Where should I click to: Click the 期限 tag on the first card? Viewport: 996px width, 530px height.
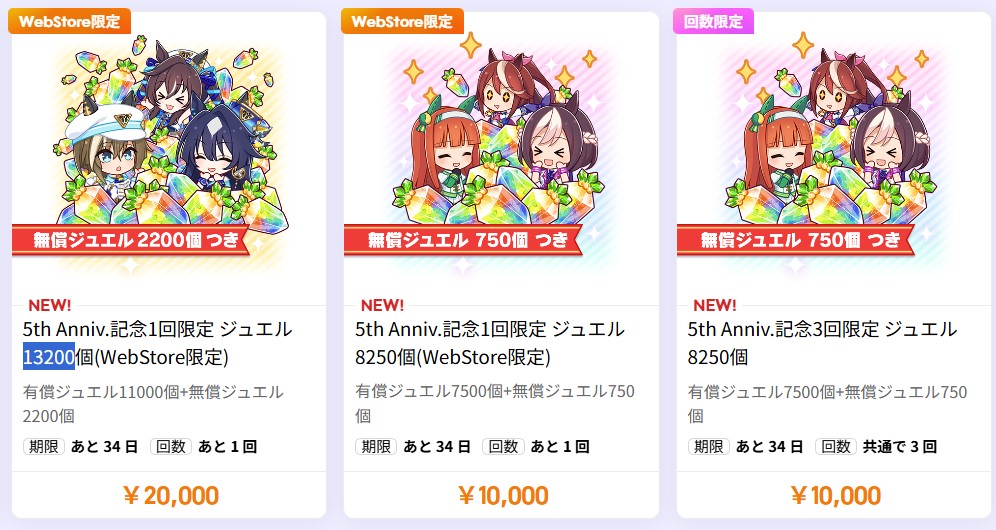click(x=44, y=447)
